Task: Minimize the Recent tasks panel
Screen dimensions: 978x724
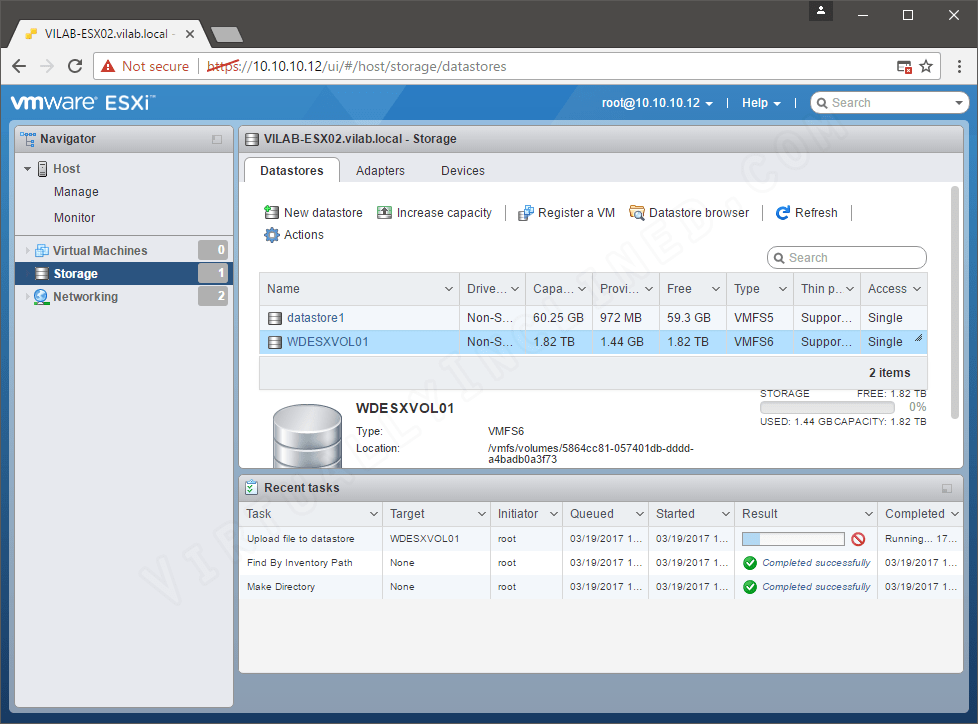Action: pos(947,489)
